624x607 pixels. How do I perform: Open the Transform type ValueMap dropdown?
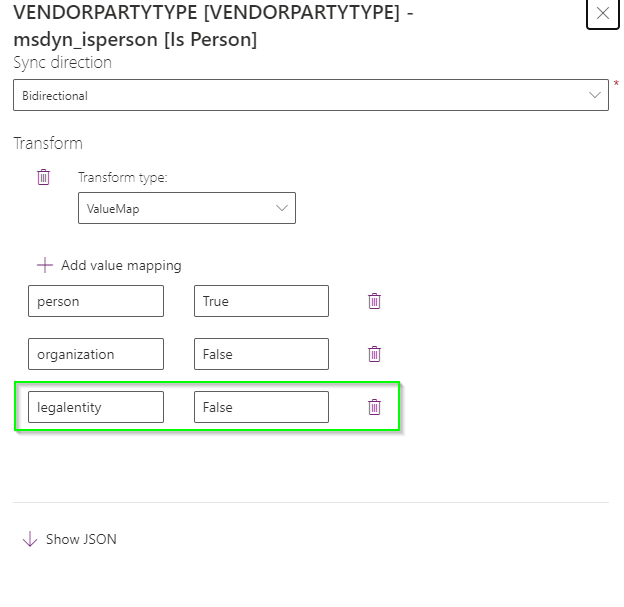(x=187, y=208)
